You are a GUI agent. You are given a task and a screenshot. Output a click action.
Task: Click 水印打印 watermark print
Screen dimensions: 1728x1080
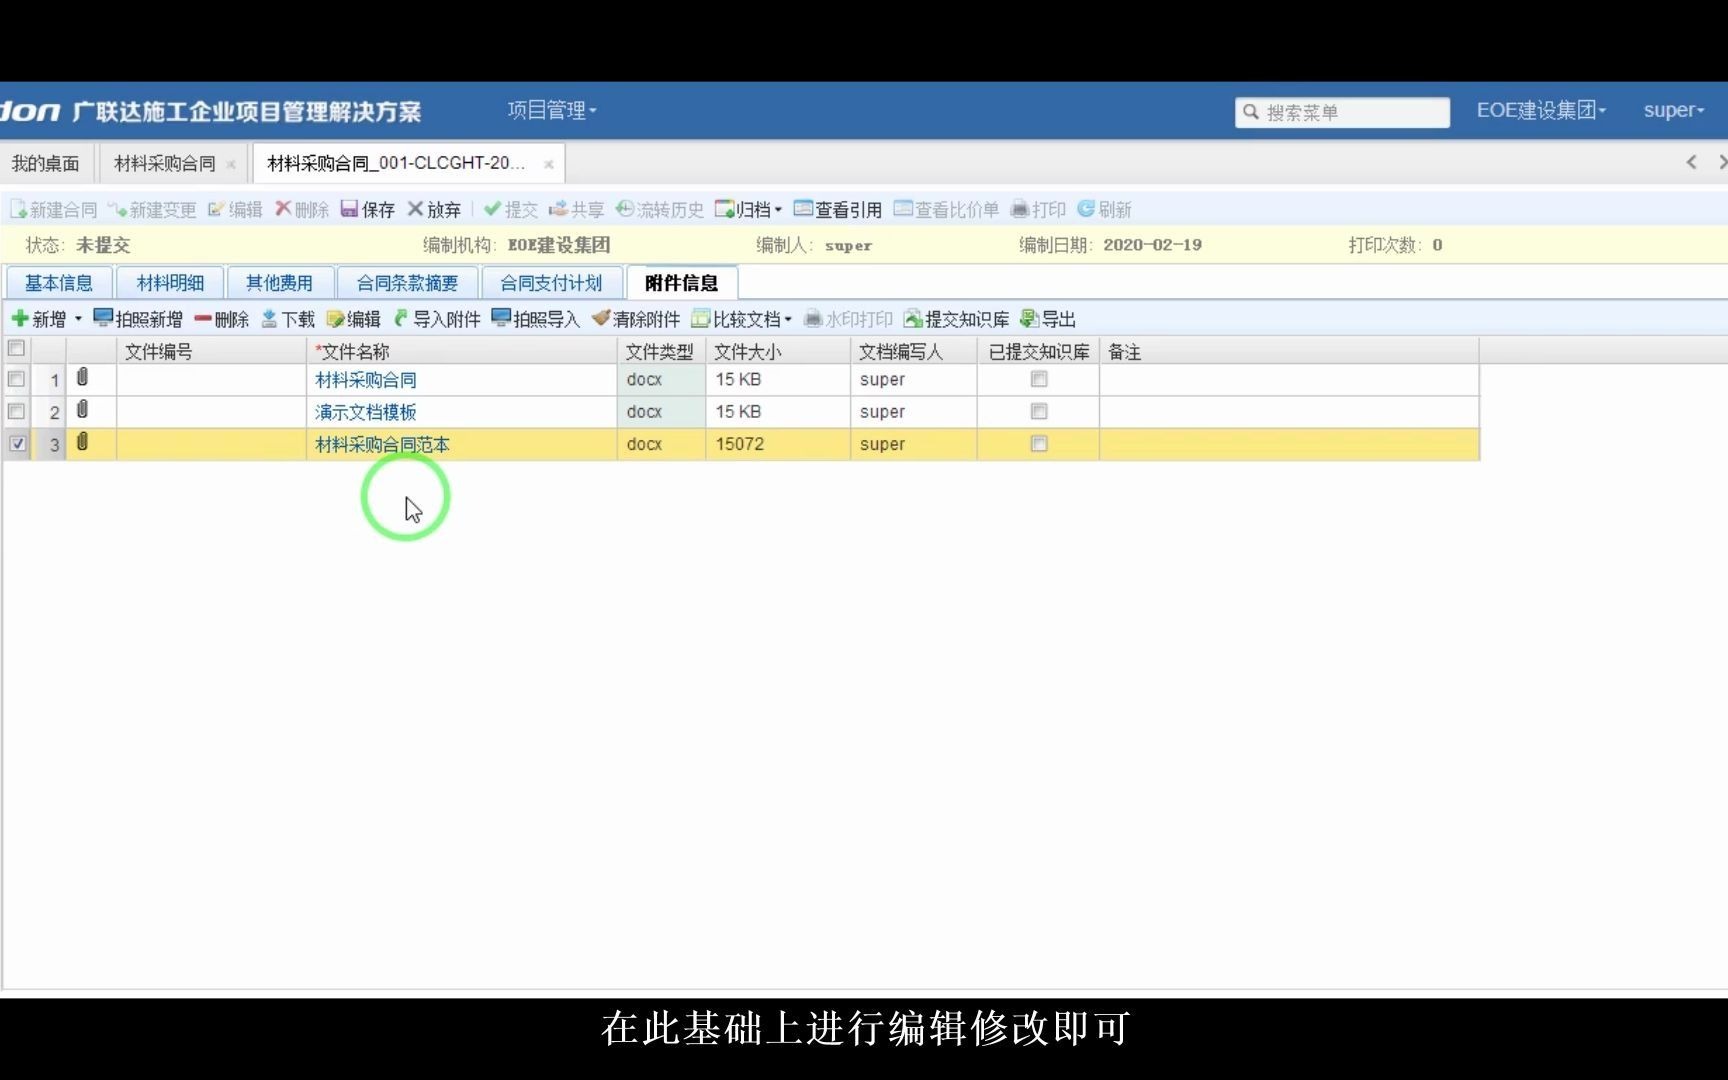848,319
